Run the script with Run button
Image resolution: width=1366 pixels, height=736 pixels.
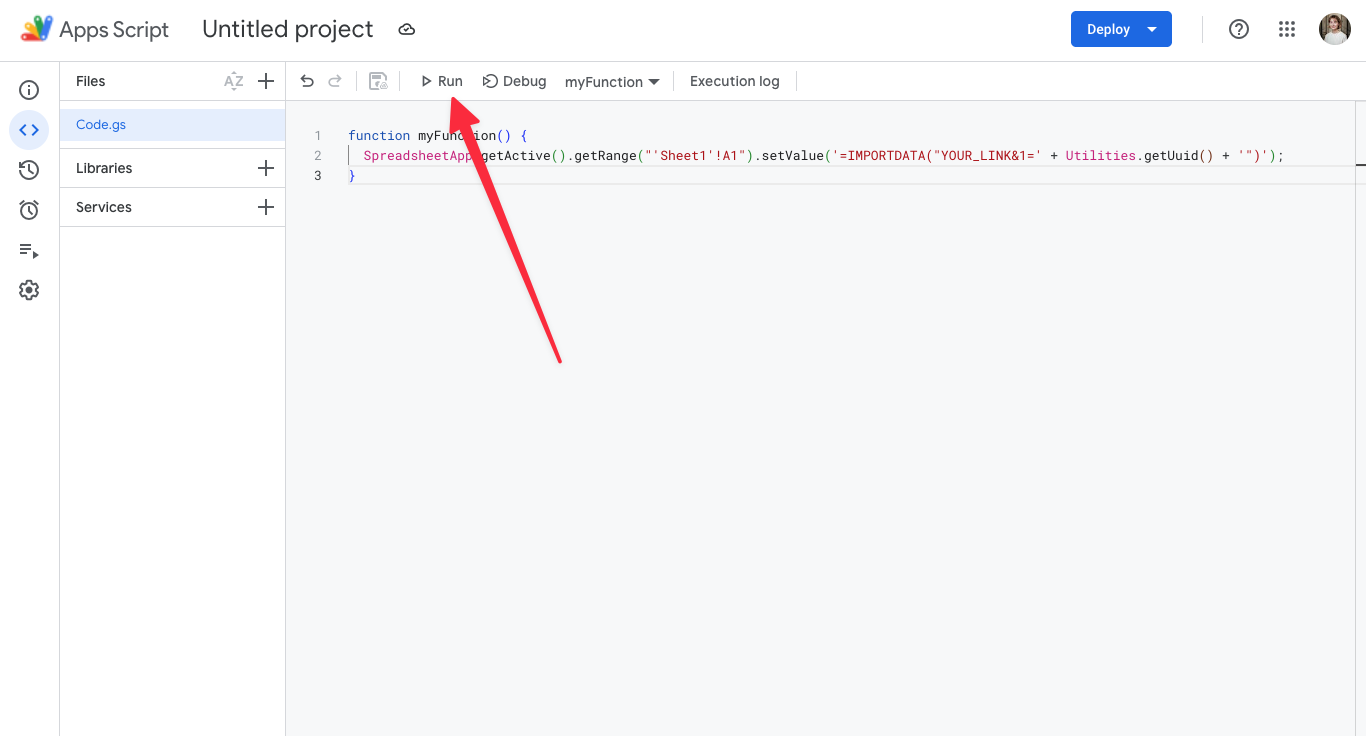[x=441, y=81]
